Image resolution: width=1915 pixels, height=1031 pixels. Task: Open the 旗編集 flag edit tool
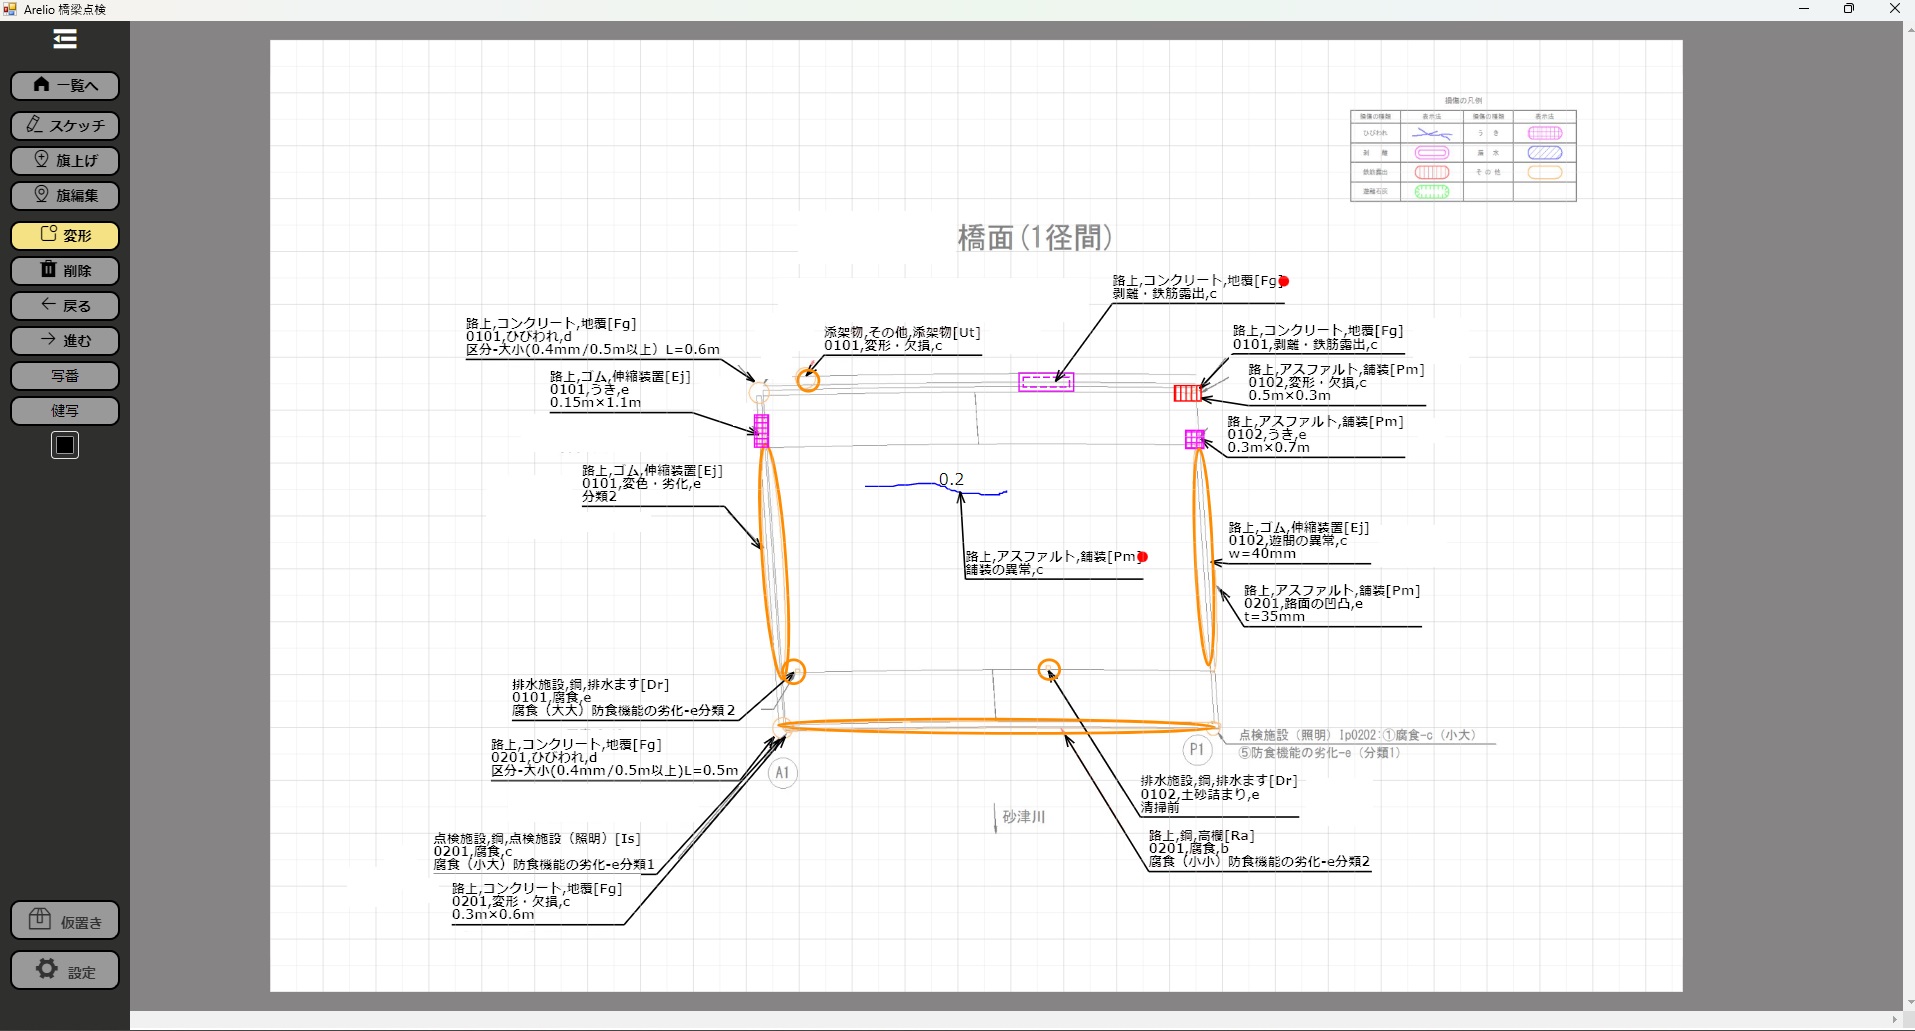(x=65, y=195)
